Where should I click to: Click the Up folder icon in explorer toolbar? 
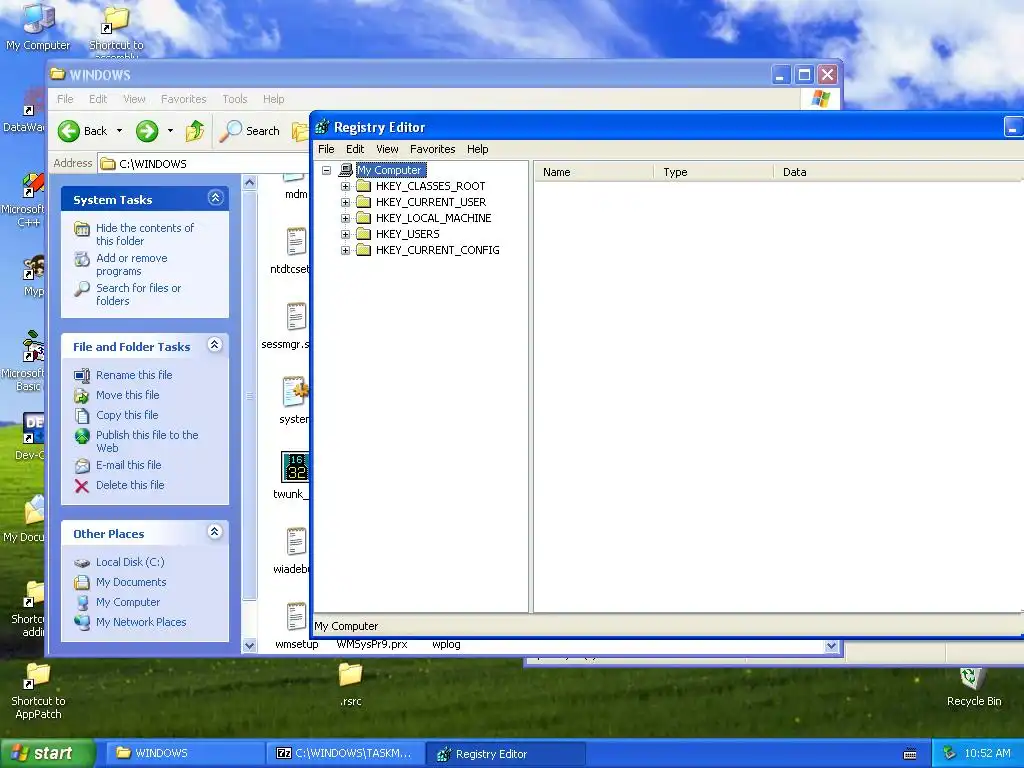(195, 131)
